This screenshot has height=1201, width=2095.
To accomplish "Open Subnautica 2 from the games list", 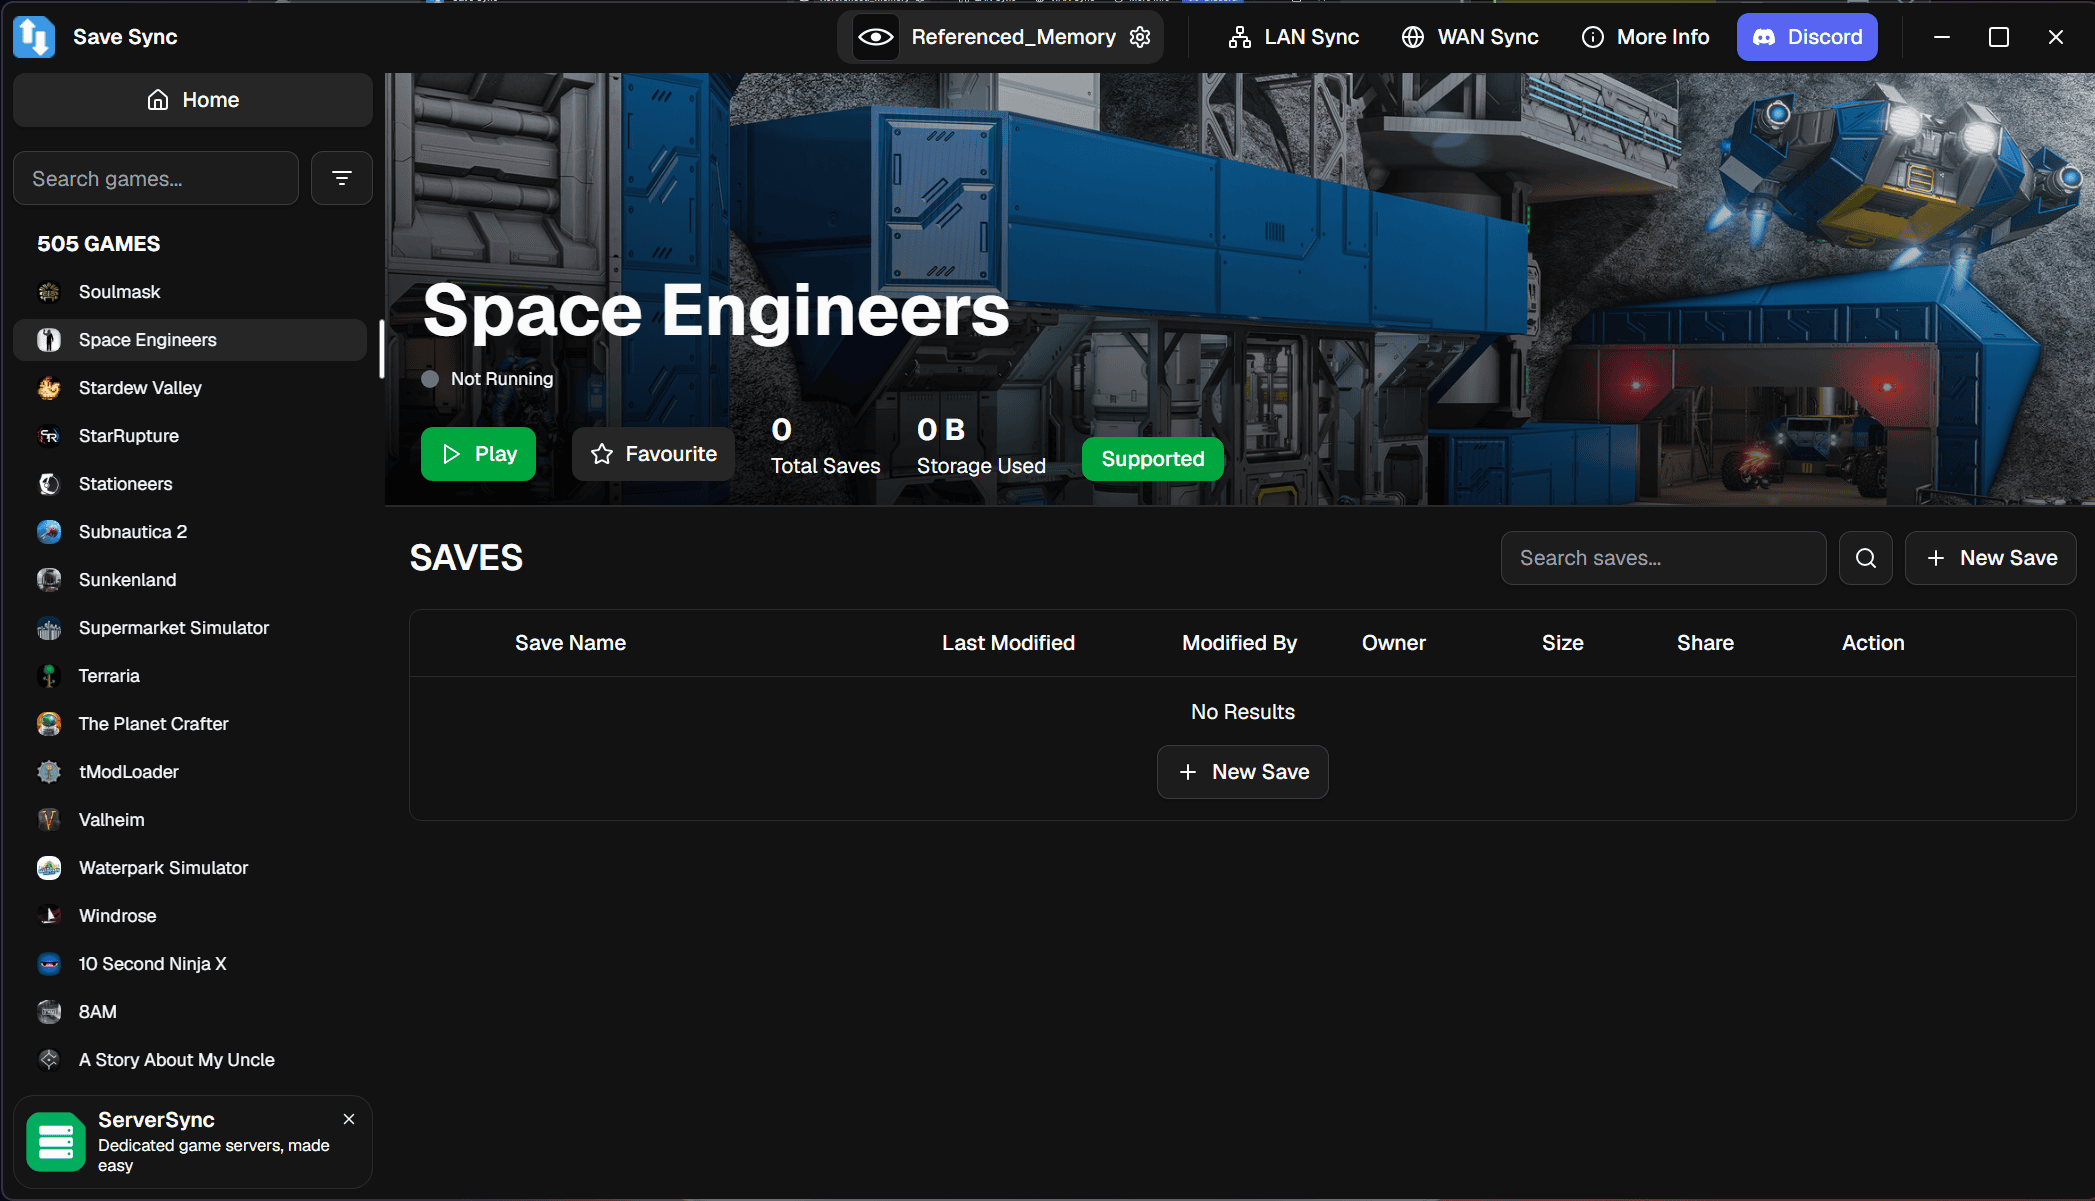I will coord(190,532).
